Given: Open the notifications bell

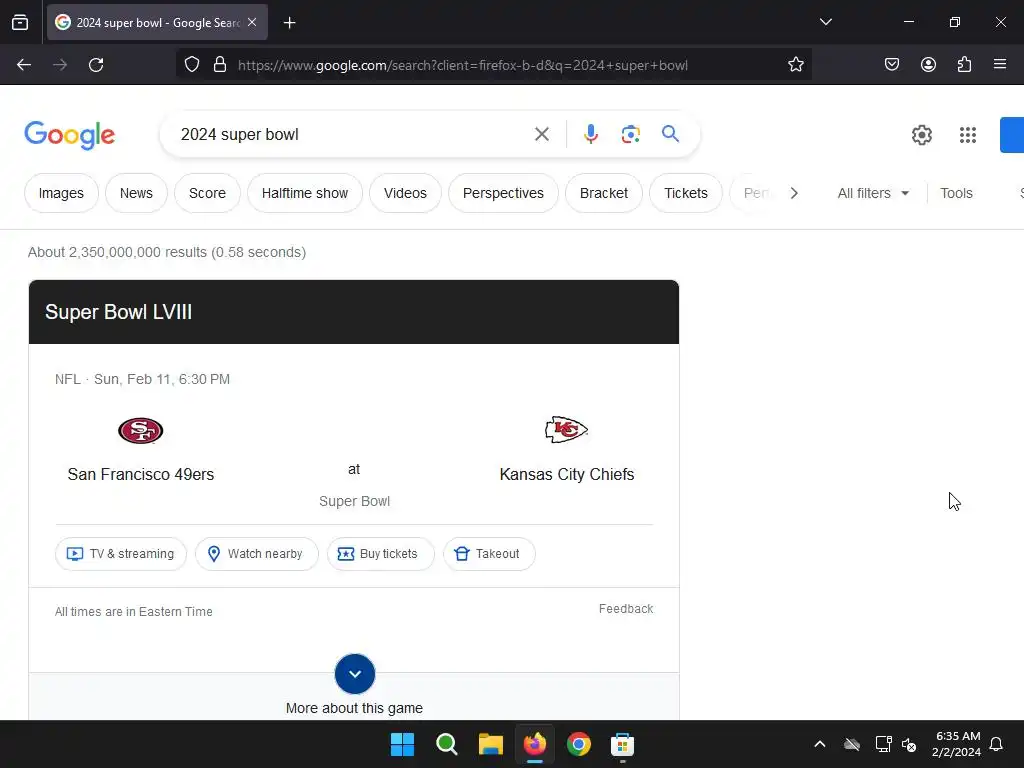Looking at the screenshot, I should click(996, 744).
